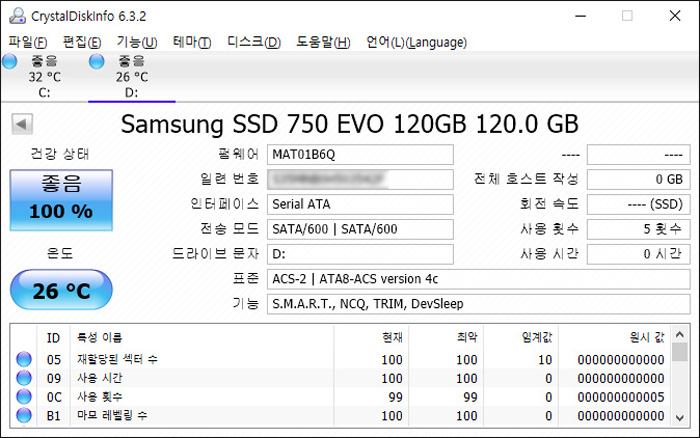Click the ACS-2 standard field

coord(479,279)
